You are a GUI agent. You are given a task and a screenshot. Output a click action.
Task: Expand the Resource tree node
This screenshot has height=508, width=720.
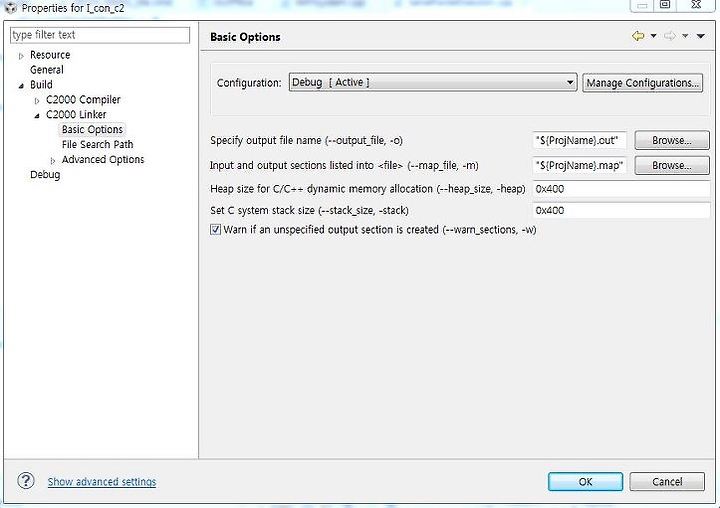tap(21, 56)
